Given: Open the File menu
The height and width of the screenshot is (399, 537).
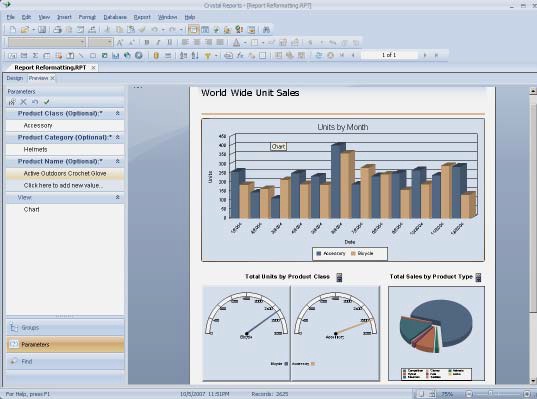Looking at the screenshot, I should [x=11, y=17].
